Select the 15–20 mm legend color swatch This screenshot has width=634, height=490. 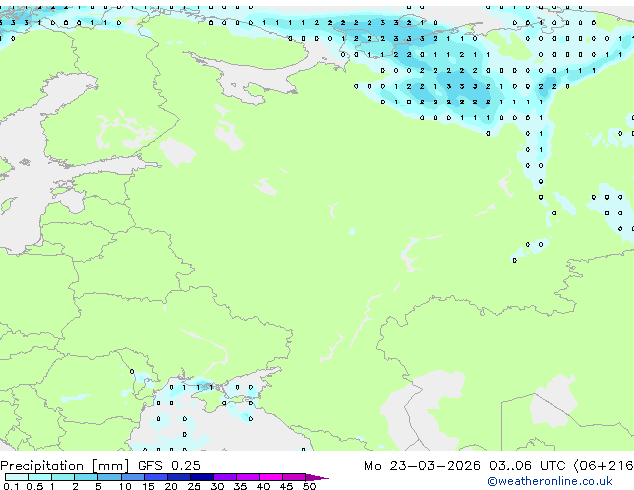[x=155, y=477]
